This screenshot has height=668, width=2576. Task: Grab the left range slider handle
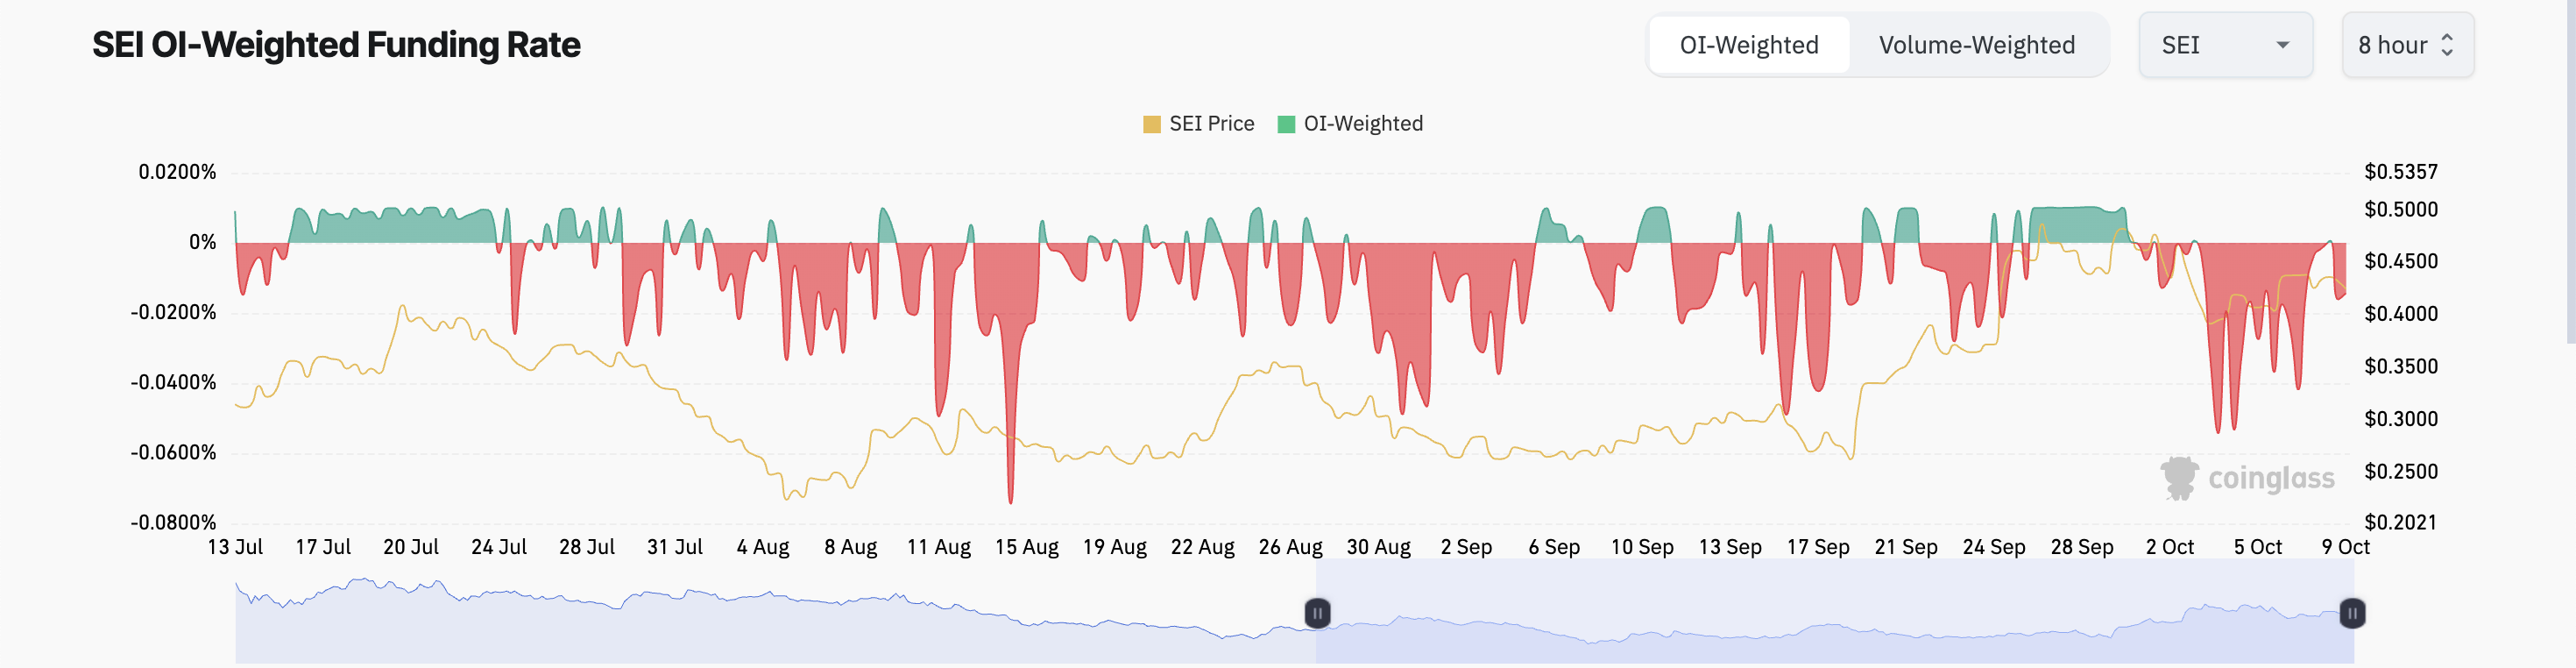tap(1317, 613)
